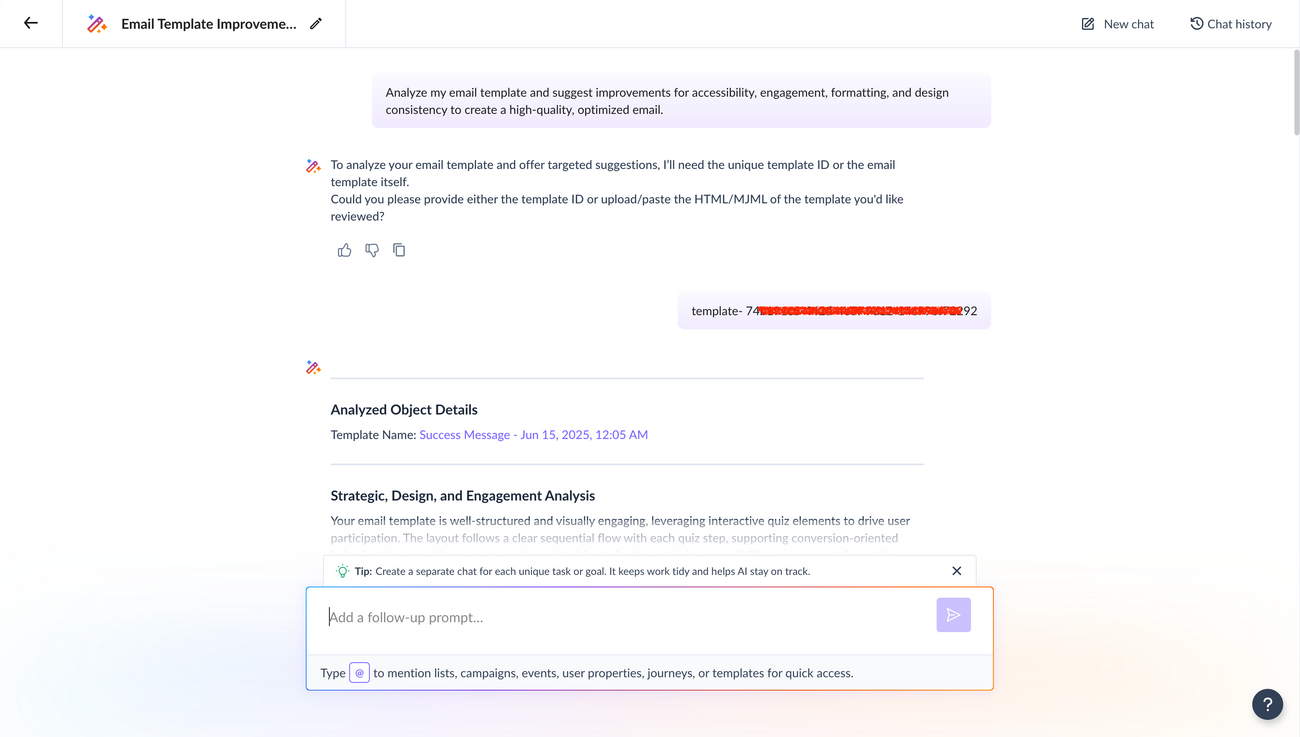
Task: Click the redacted template ID message bubble
Action: point(834,311)
